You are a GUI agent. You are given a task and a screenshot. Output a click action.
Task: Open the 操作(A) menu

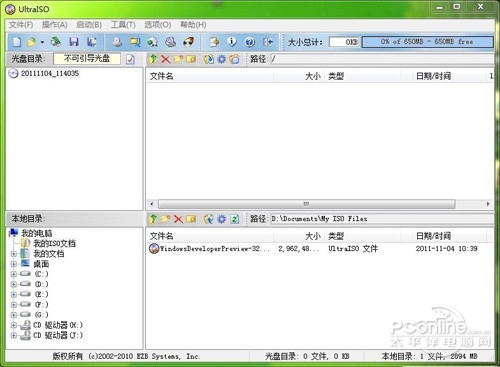[x=55, y=25]
